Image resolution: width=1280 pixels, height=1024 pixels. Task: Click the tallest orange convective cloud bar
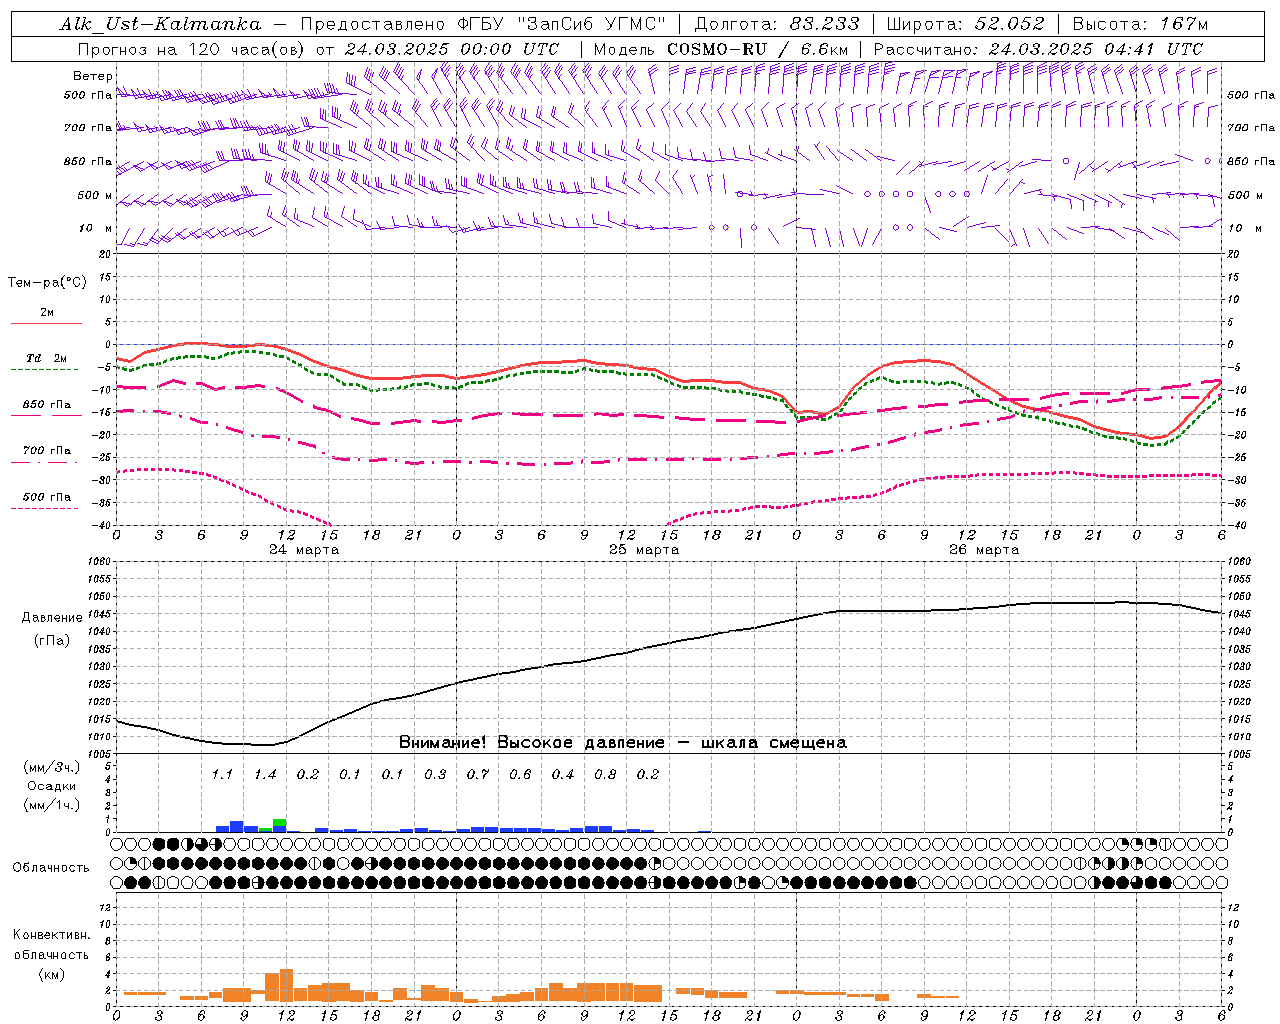286,985
